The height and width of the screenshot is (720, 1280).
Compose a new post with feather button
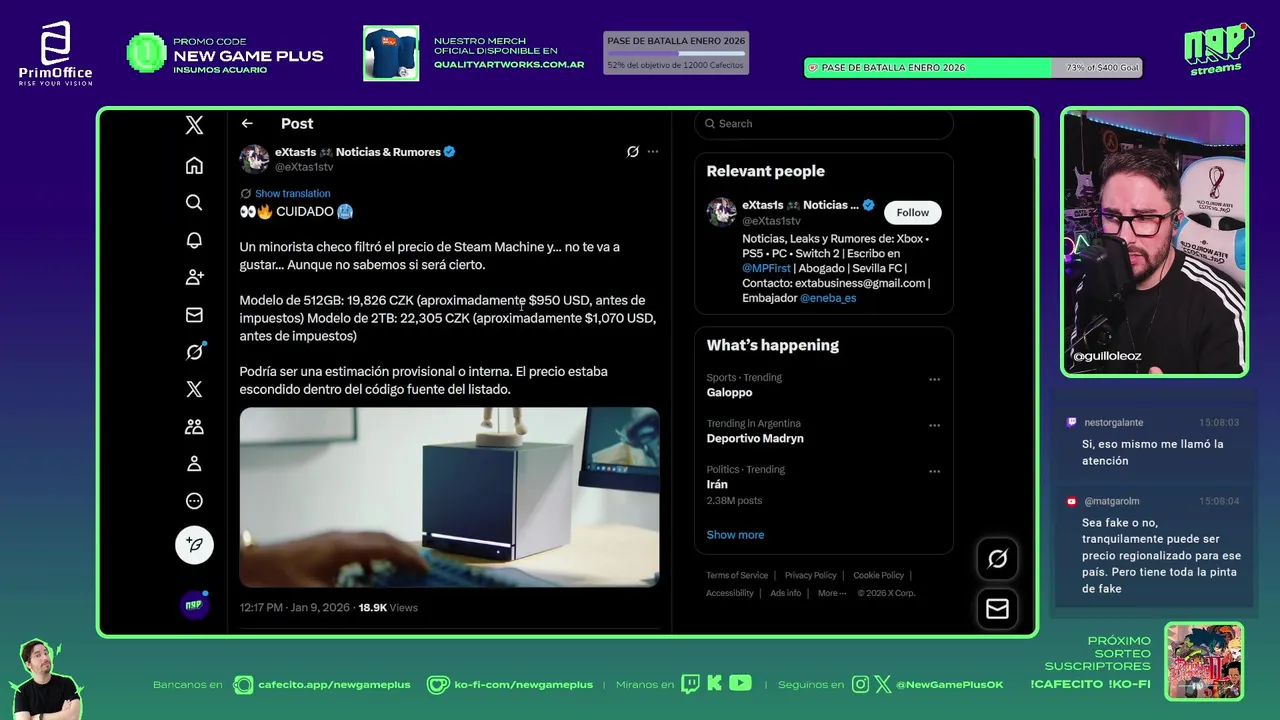click(194, 545)
